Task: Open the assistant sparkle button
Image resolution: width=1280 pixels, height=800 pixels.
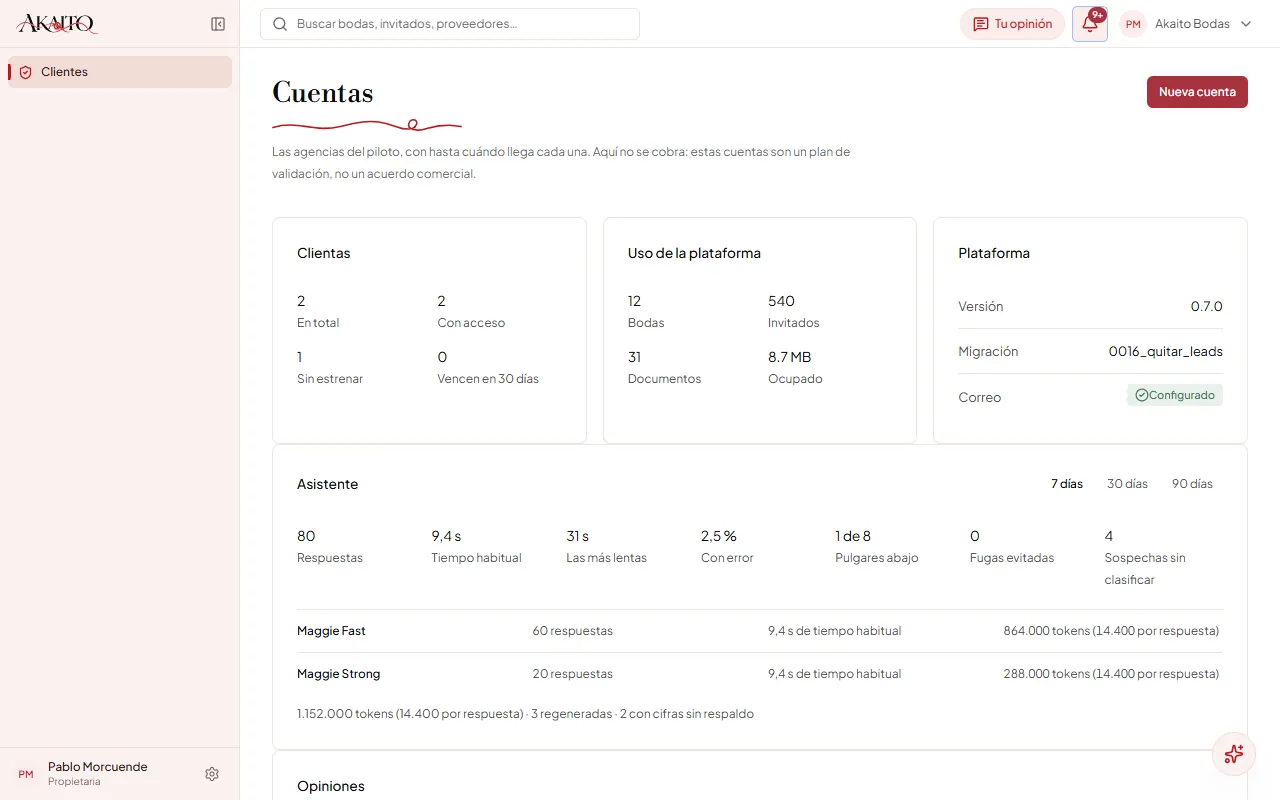Action: coord(1234,754)
